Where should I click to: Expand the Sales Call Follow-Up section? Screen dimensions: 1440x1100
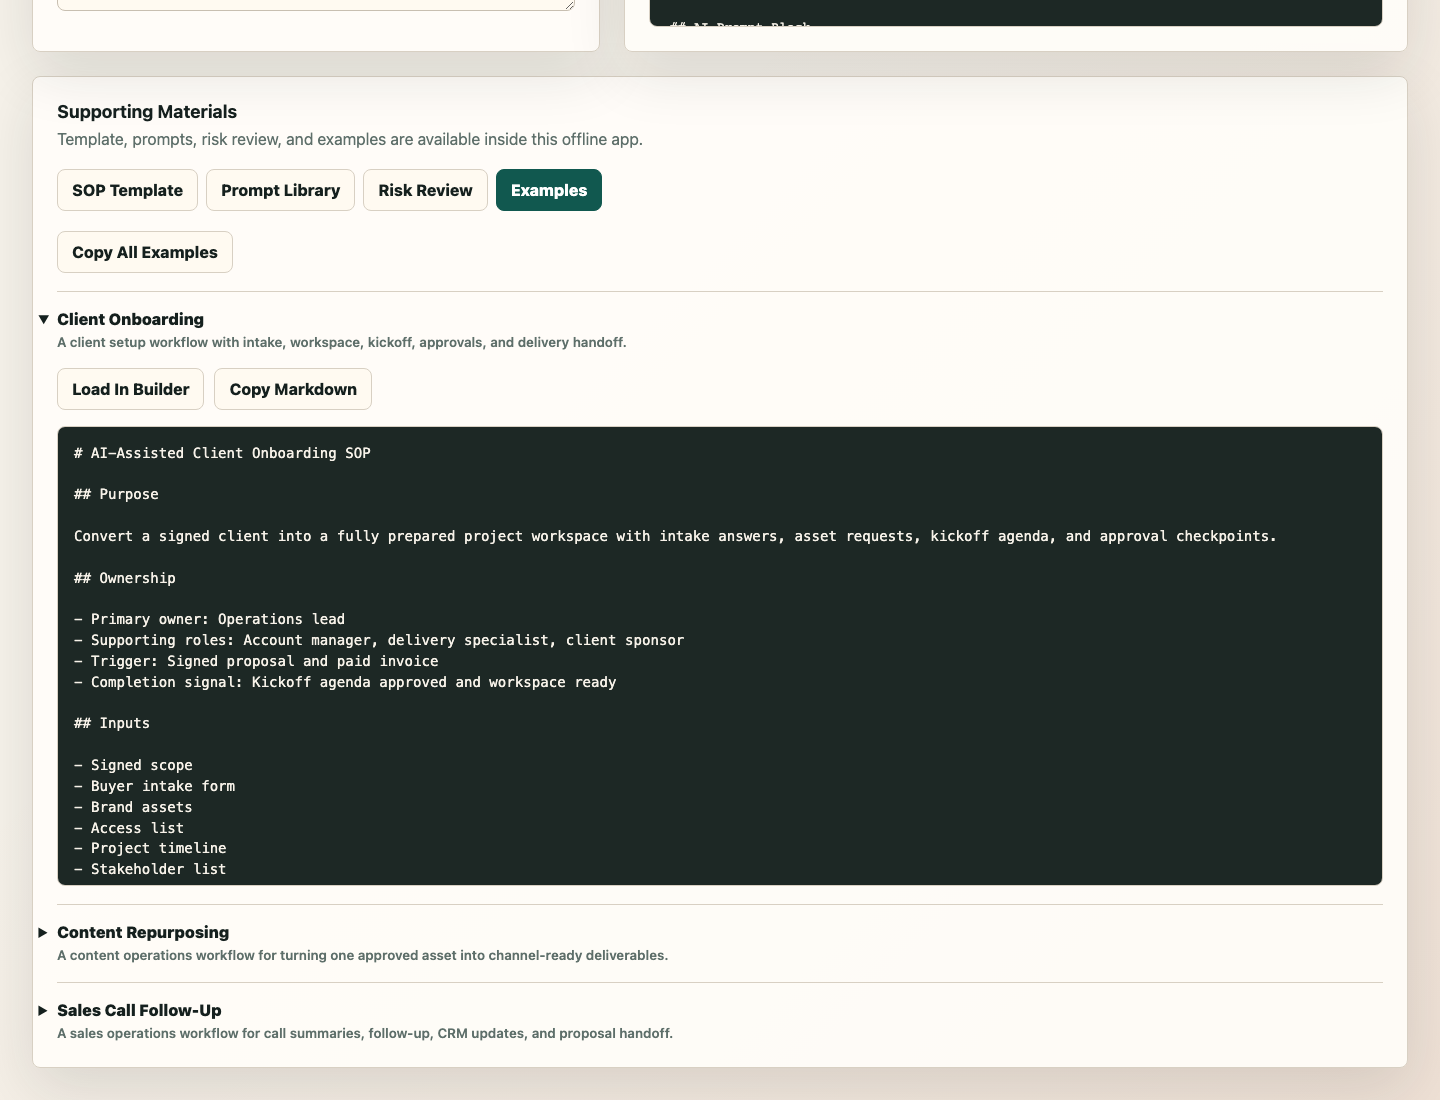pyautogui.click(x=139, y=1010)
